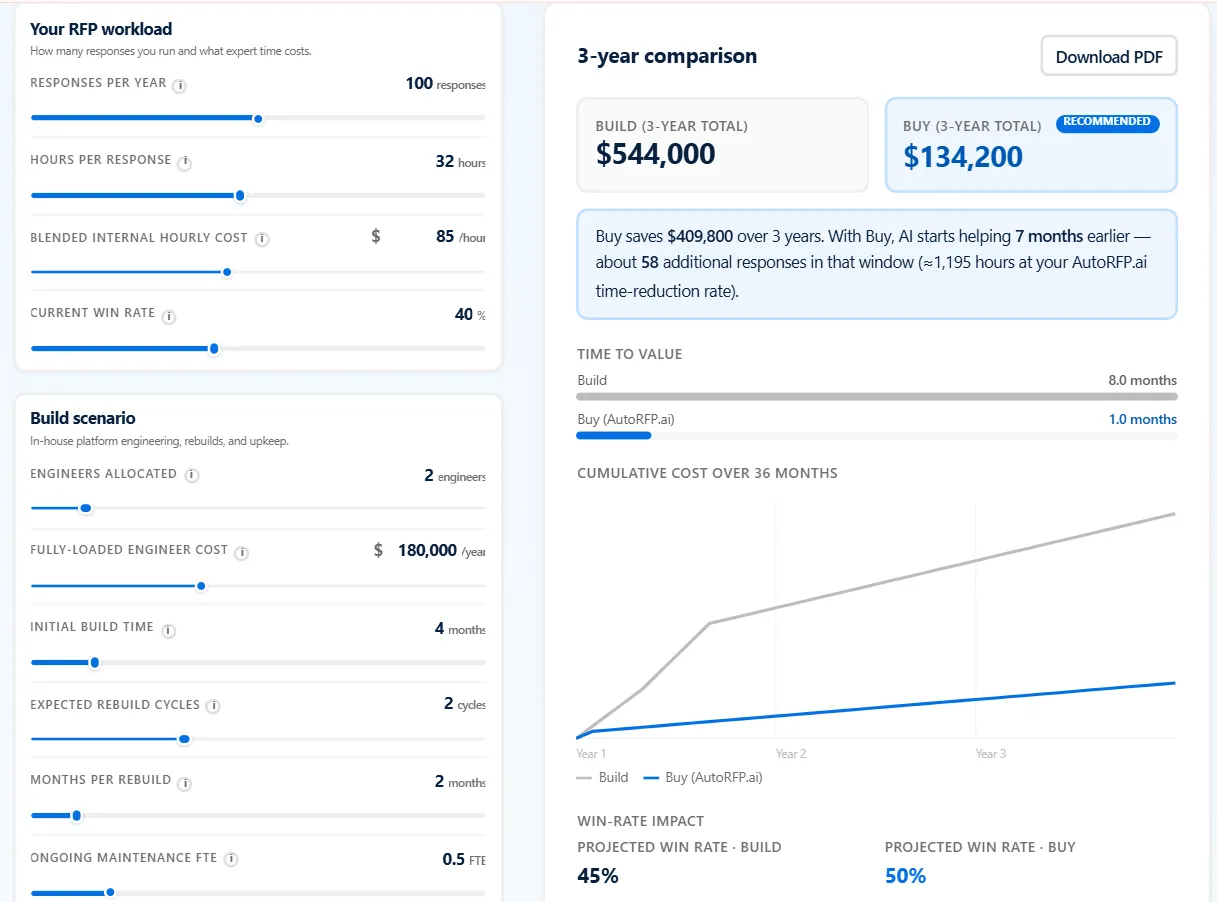Viewport: 1217px width, 902px height.
Task: Click the Build legend entry under chart
Action: coord(603,777)
